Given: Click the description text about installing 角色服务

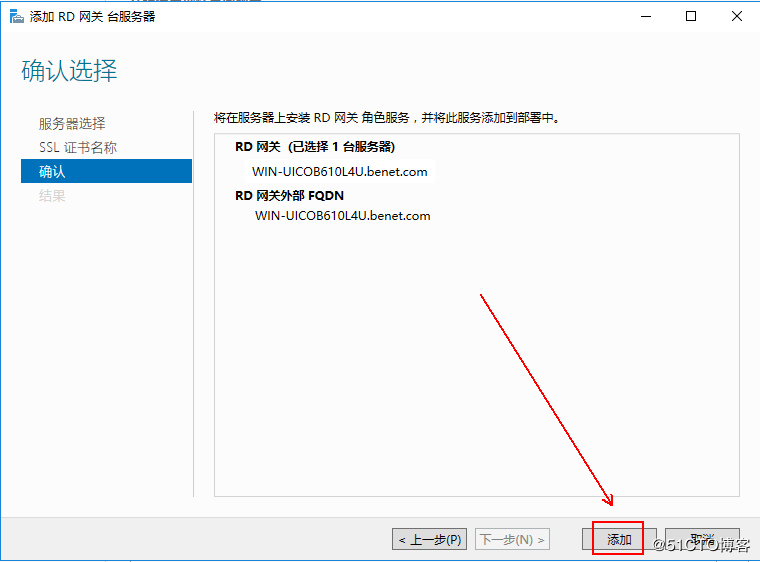Looking at the screenshot, I should tap(387, 118).
